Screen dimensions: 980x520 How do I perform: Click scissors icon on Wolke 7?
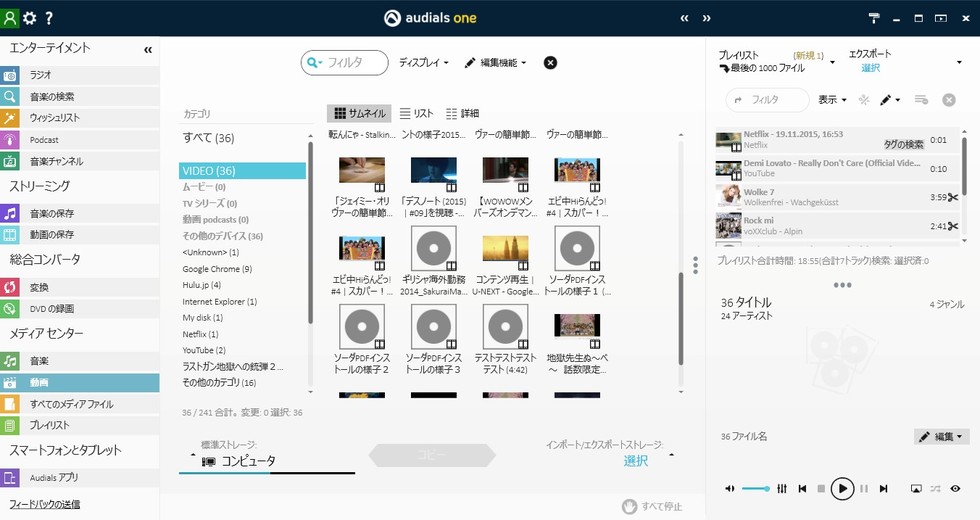coord(952,198)
